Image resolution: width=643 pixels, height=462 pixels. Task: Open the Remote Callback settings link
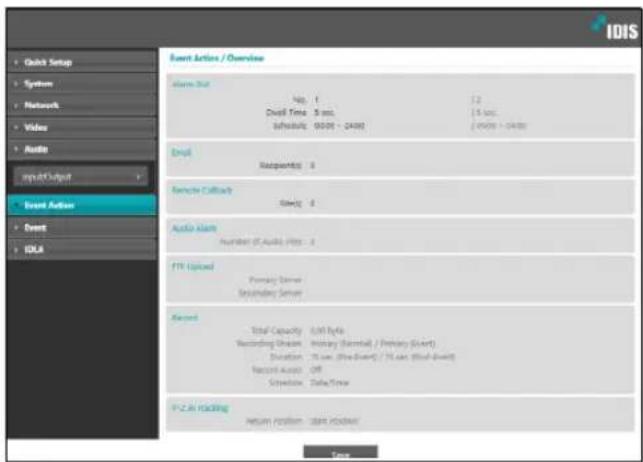pos(202,190)
